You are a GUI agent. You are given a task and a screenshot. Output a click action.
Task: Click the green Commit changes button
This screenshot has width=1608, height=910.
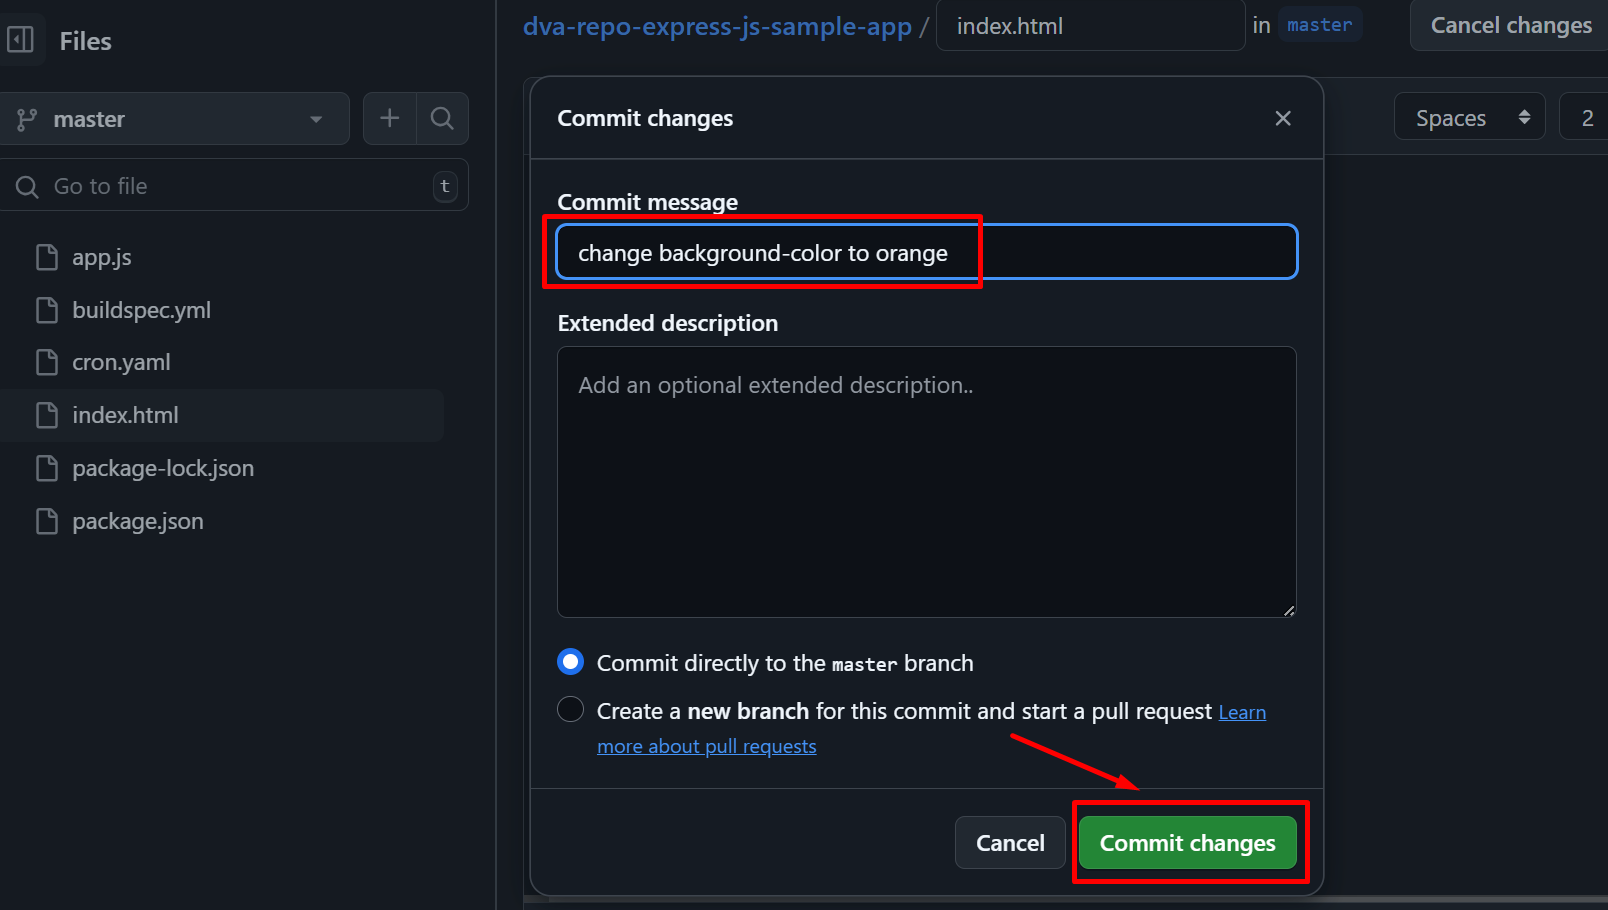pos(1187,843)
